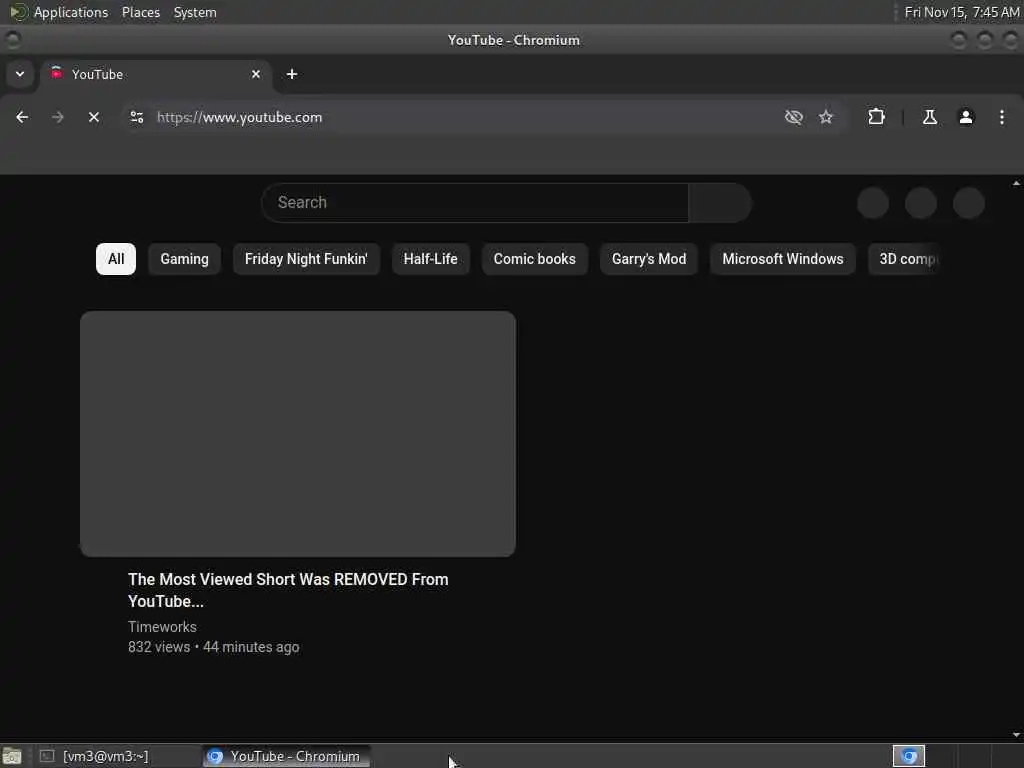Image resolution: width=1024 pixels, height=768 pixels.
Task: Click the clock showing Fri Nov 15
Action: tap(962, 12)
